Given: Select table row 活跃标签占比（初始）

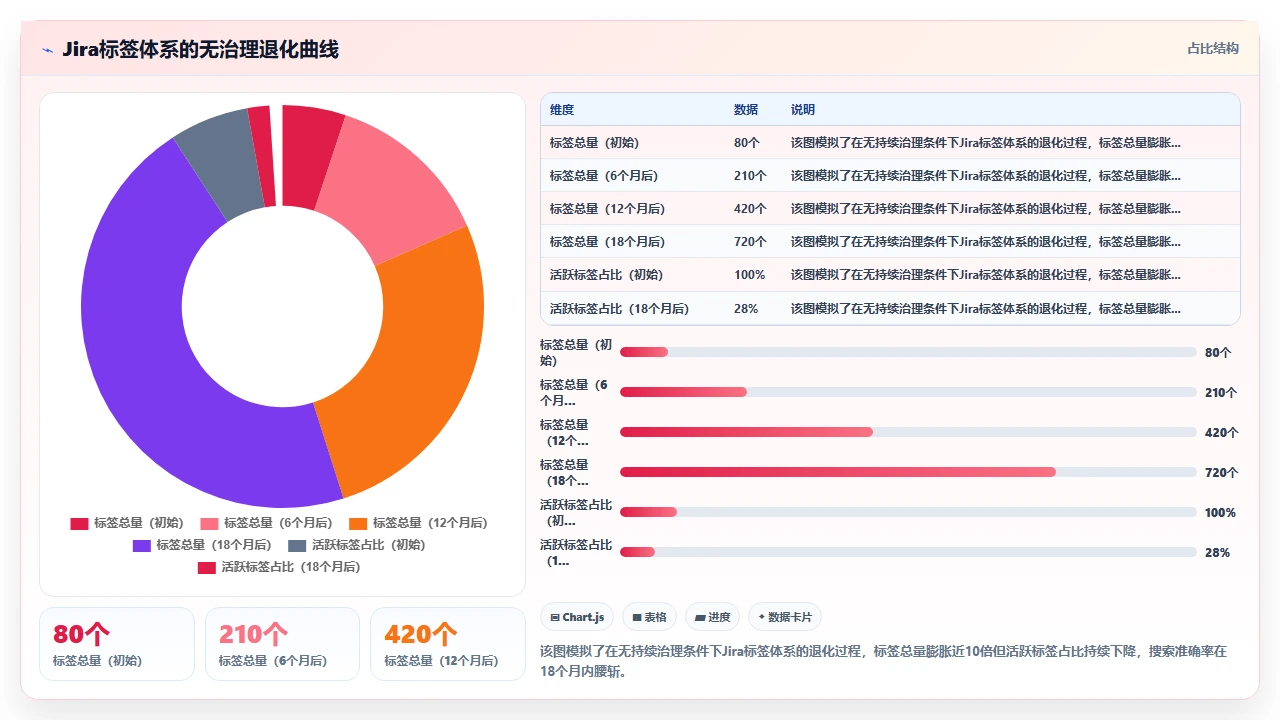Looking at the screenshot, I should point(890,274).
